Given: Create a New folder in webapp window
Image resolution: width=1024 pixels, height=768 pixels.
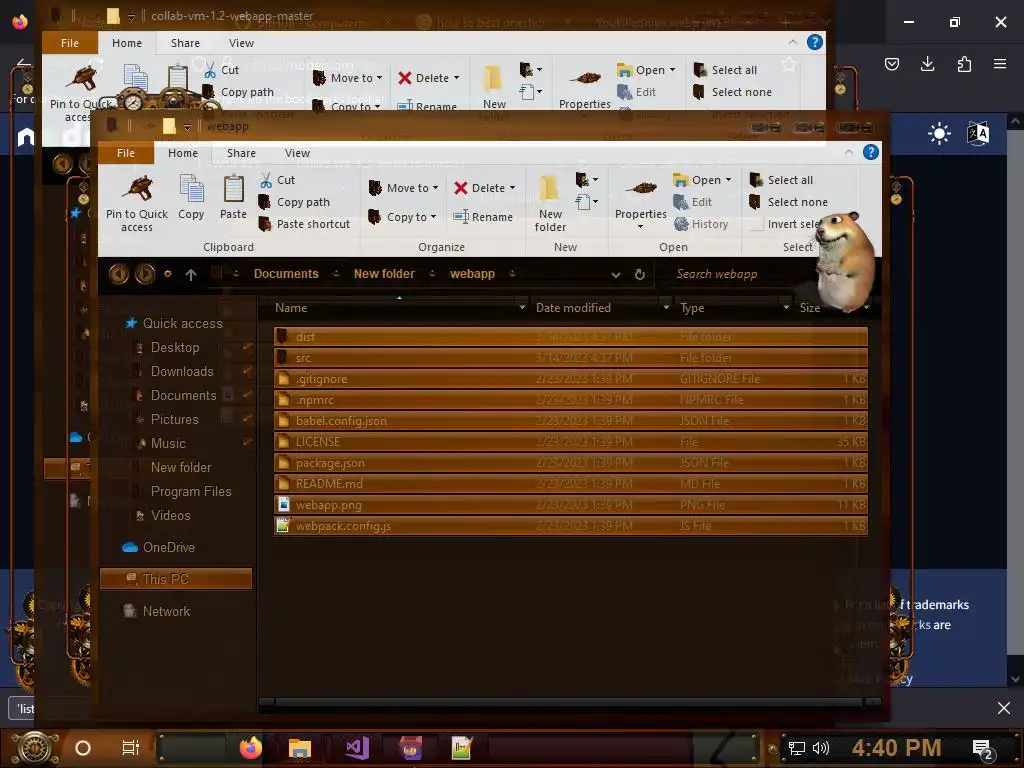Looking at the screenshot, I should click(x=550, y=203).
